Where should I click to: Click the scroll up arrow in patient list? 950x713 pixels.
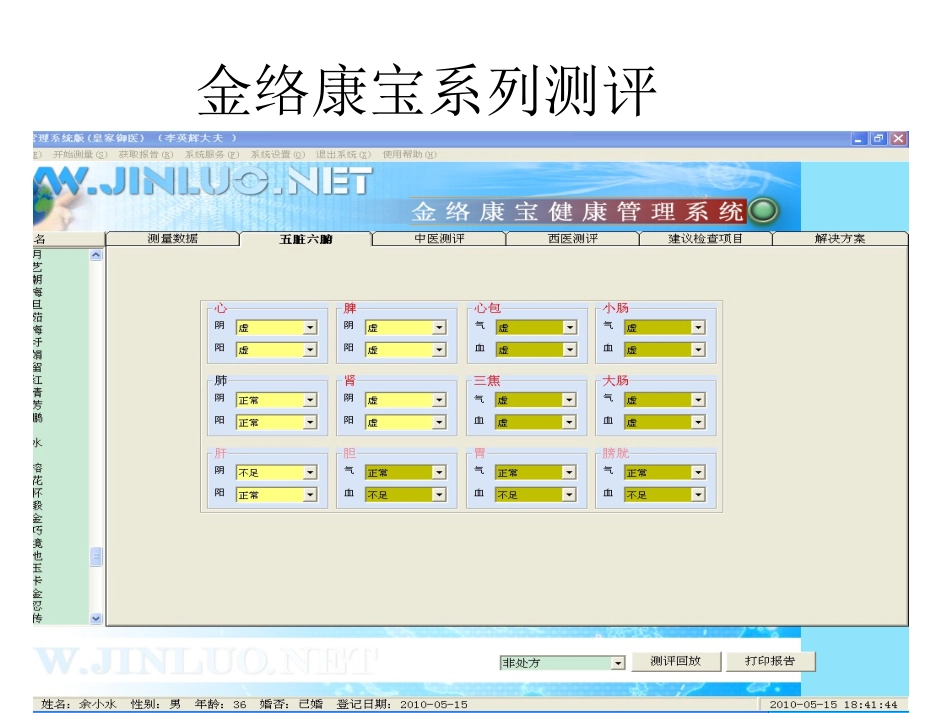pos(96,255)
